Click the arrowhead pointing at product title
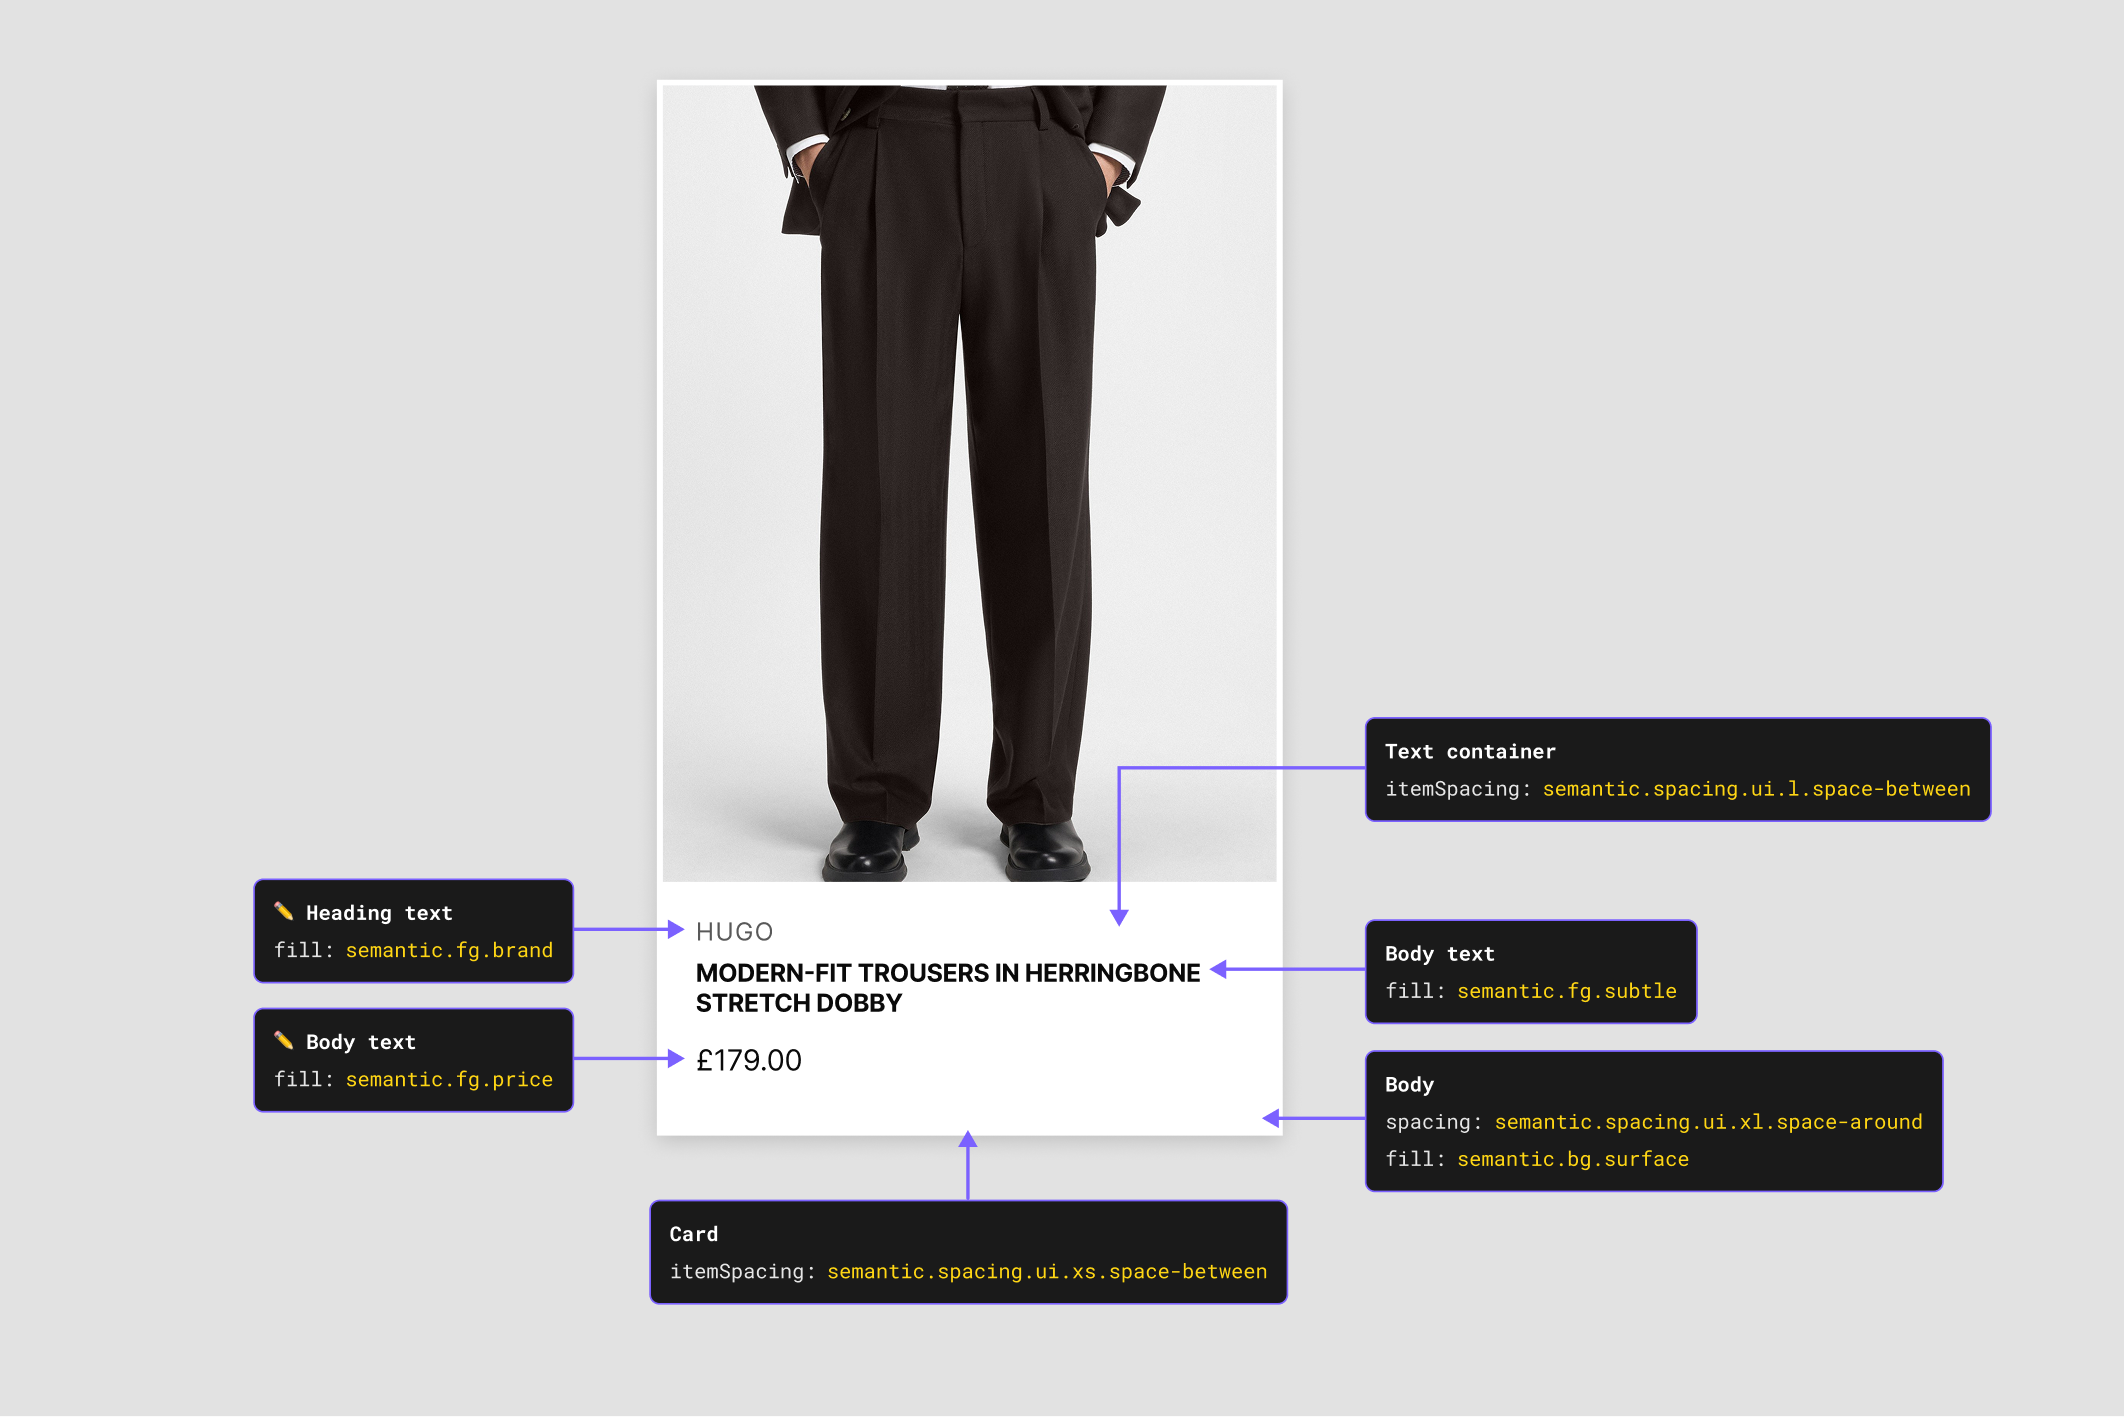 [x=1219, y=969]
